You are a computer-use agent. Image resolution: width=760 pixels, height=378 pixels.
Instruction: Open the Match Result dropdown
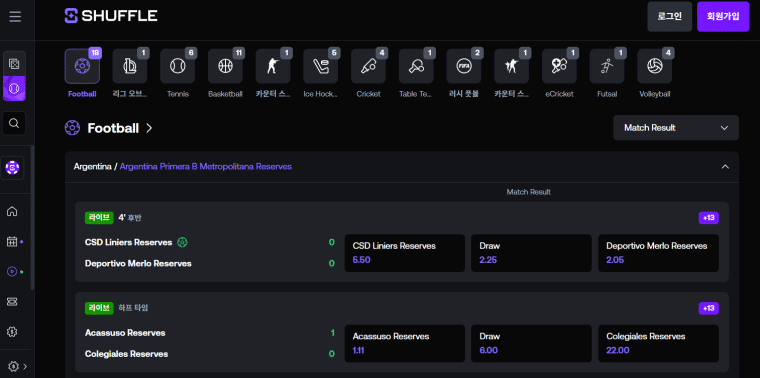click(x=676, y=128)
